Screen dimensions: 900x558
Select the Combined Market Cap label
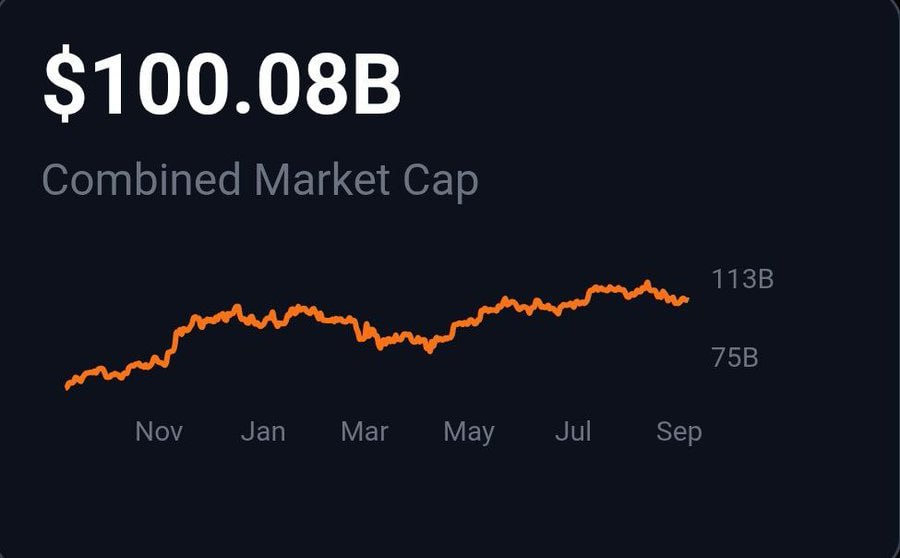[260, 181]
